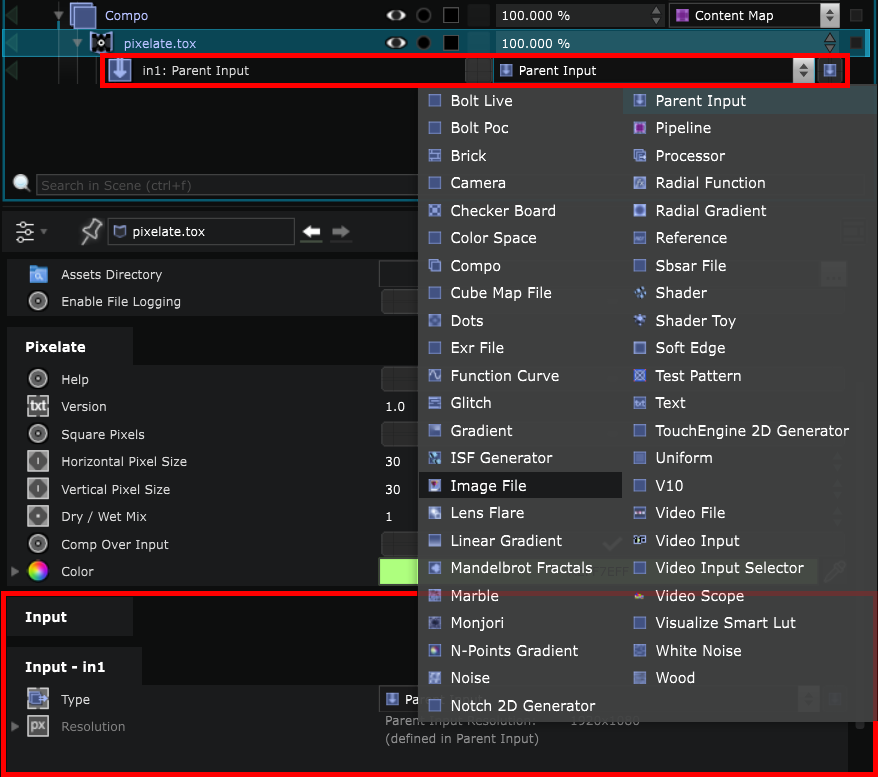
Task: Toggle Enable File Logging switch
Action: (x=400, y=302)
